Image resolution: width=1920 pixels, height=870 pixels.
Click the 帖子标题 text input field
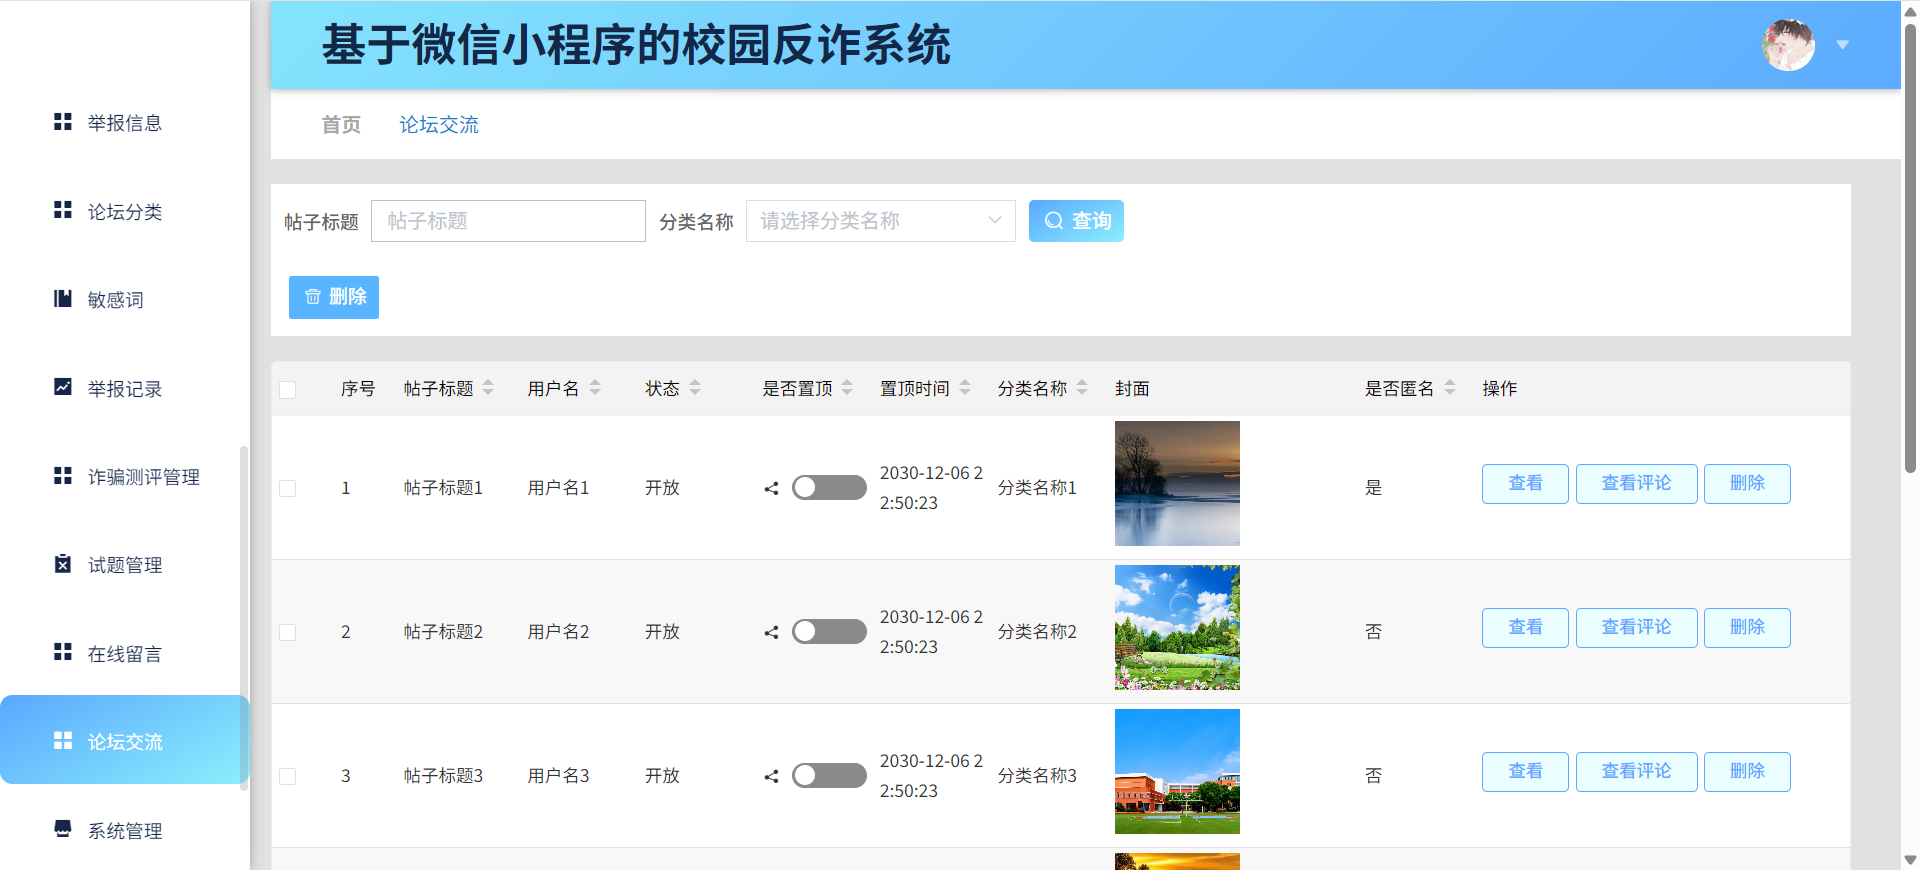(x=508, y=221)
